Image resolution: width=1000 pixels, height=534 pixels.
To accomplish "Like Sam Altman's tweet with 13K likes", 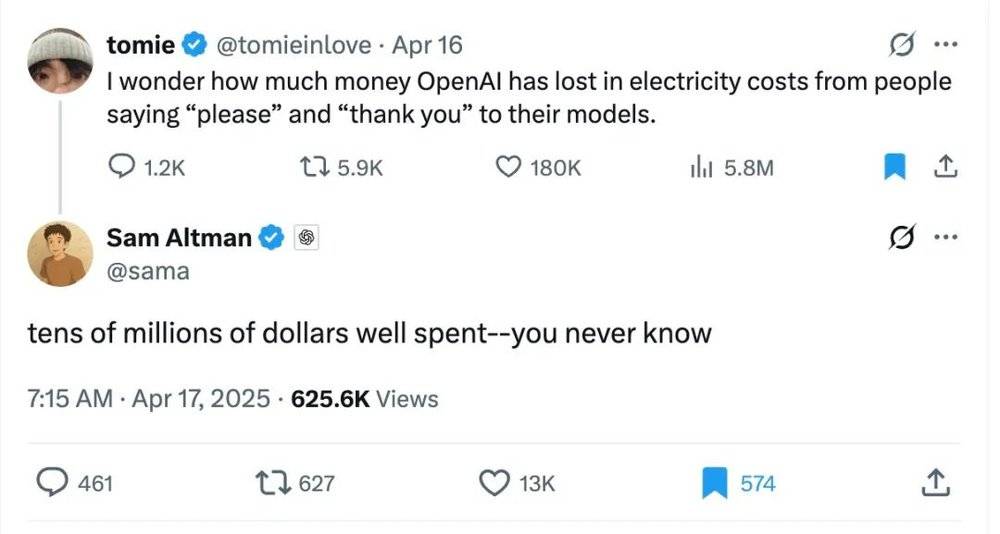I will [x=494, y=484].
